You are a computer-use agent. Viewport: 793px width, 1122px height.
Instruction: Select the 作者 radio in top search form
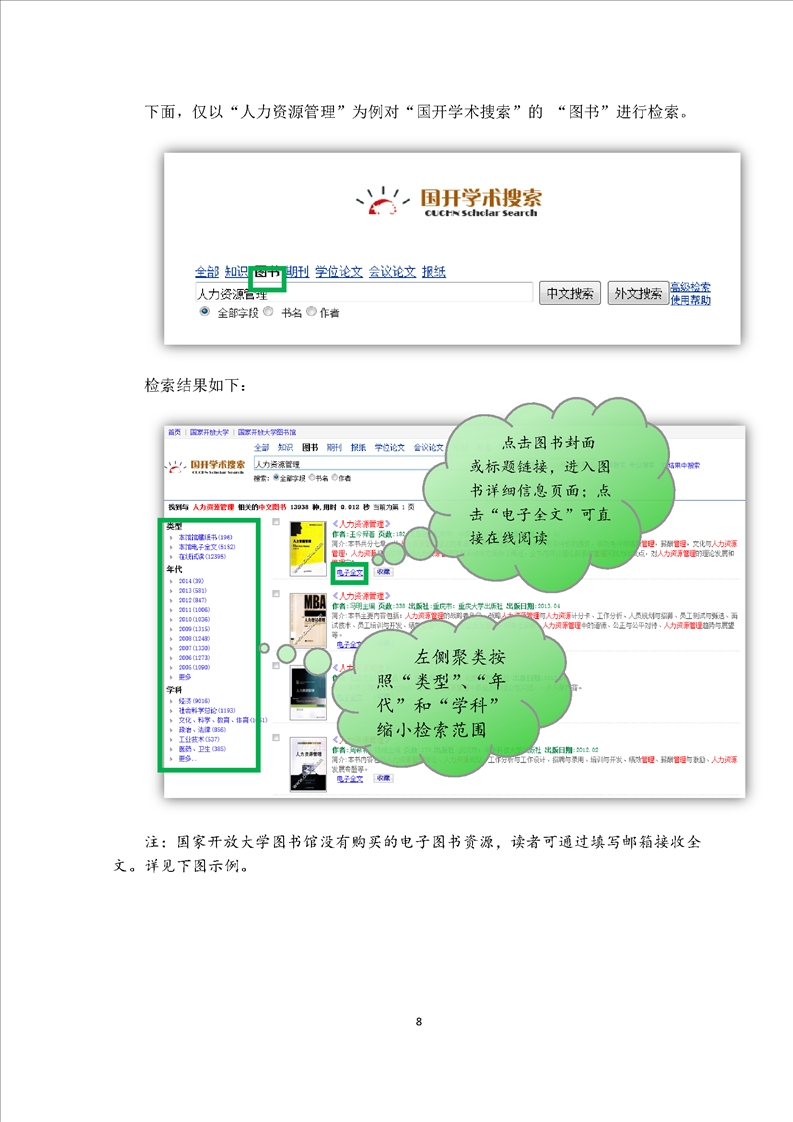pos(311,312)
